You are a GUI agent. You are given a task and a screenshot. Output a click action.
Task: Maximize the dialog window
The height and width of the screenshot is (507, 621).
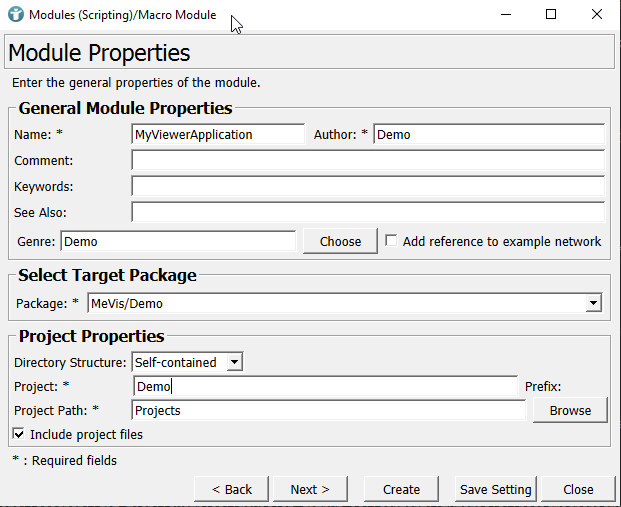click(551, 15)
